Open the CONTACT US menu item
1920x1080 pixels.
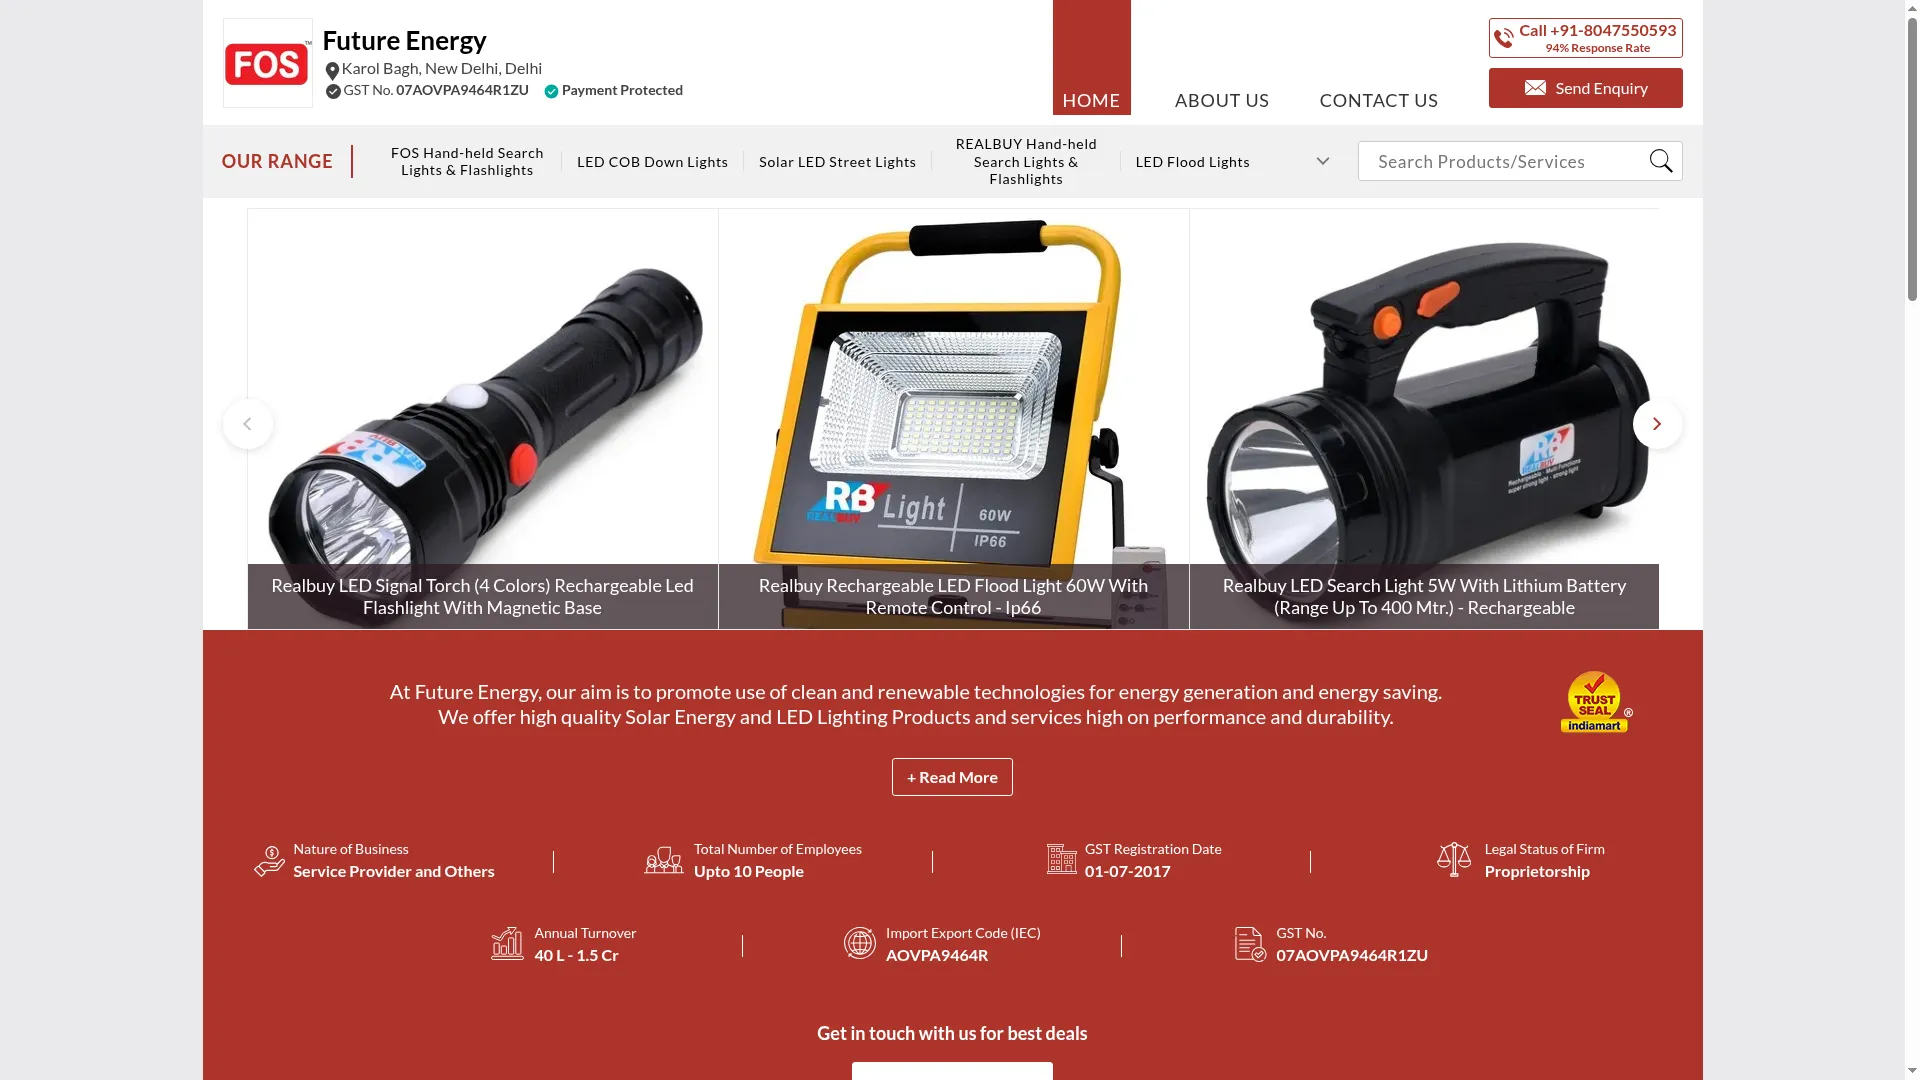(1379, 100)
